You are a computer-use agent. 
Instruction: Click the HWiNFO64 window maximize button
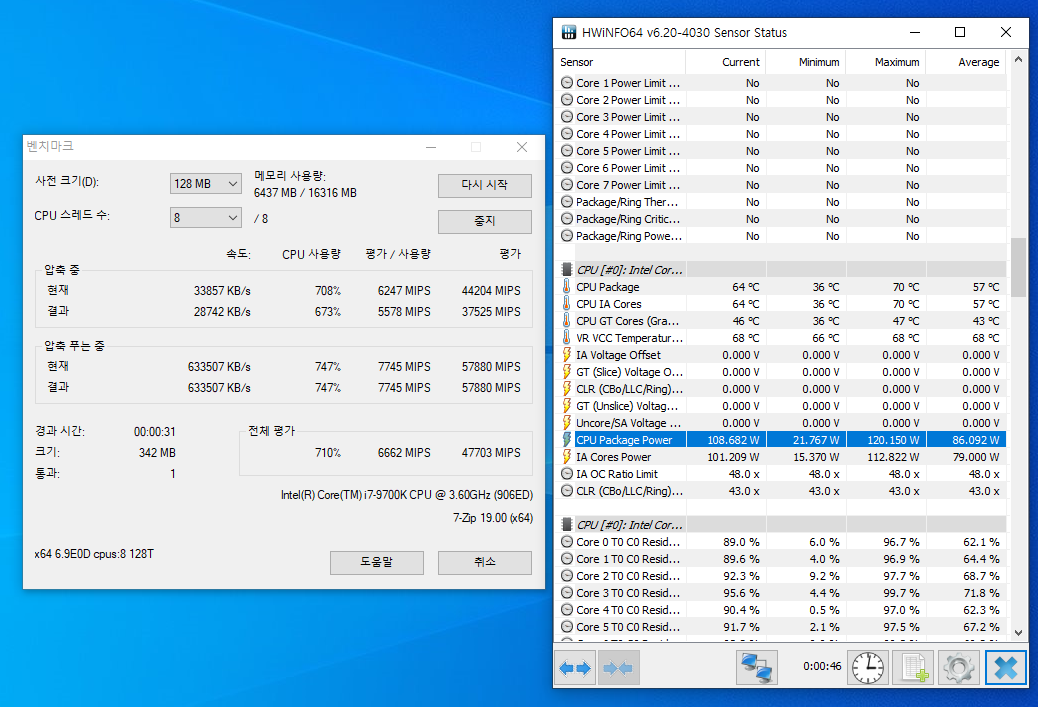coord(960,32)
